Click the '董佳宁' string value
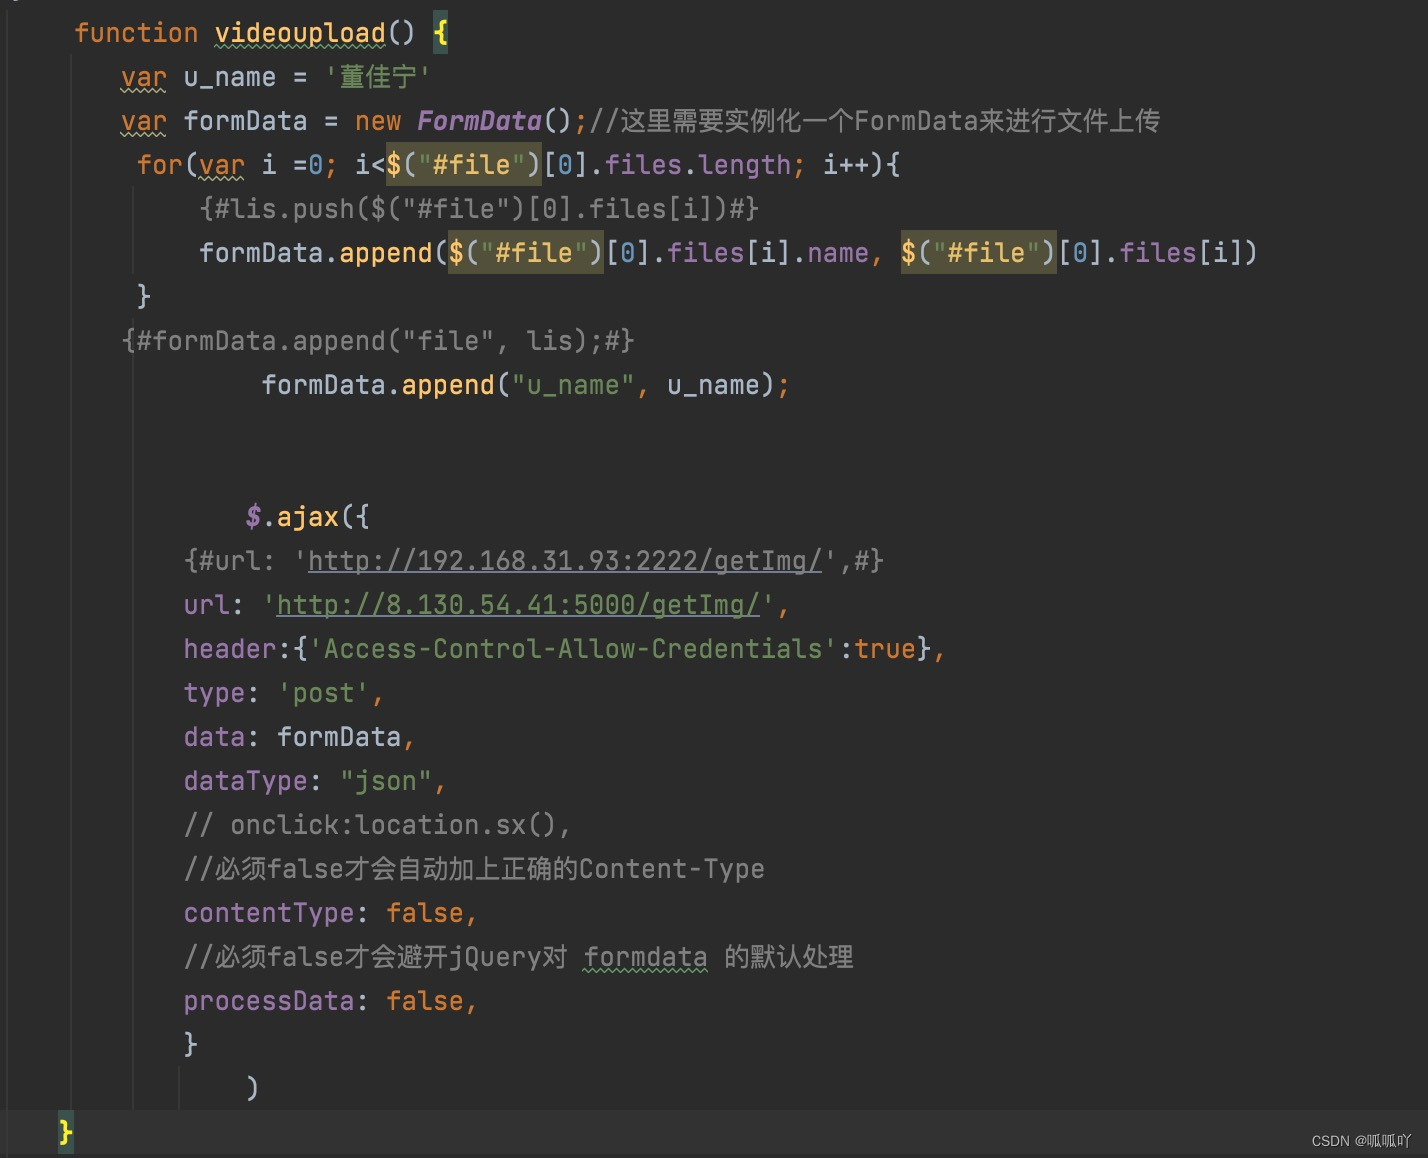The width and height of the screenshot is (1428, 1158). (x=378, y=77)
